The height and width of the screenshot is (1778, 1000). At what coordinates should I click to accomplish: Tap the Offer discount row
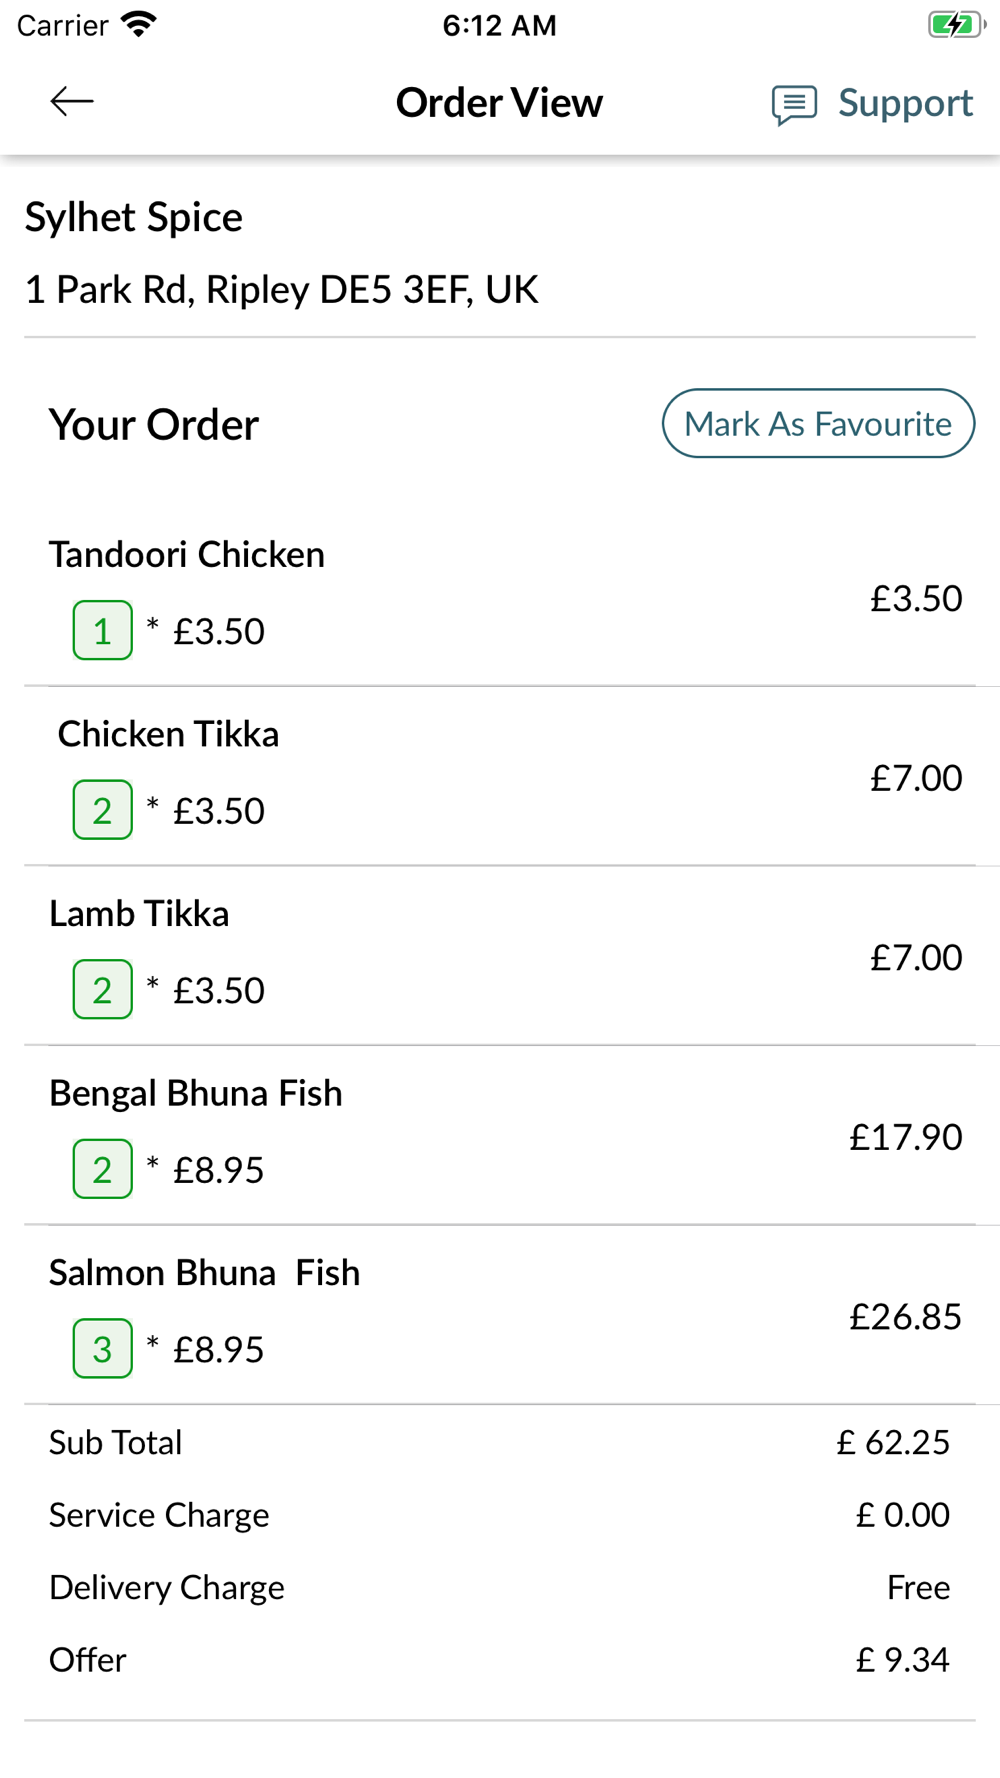pos(500,1660)
